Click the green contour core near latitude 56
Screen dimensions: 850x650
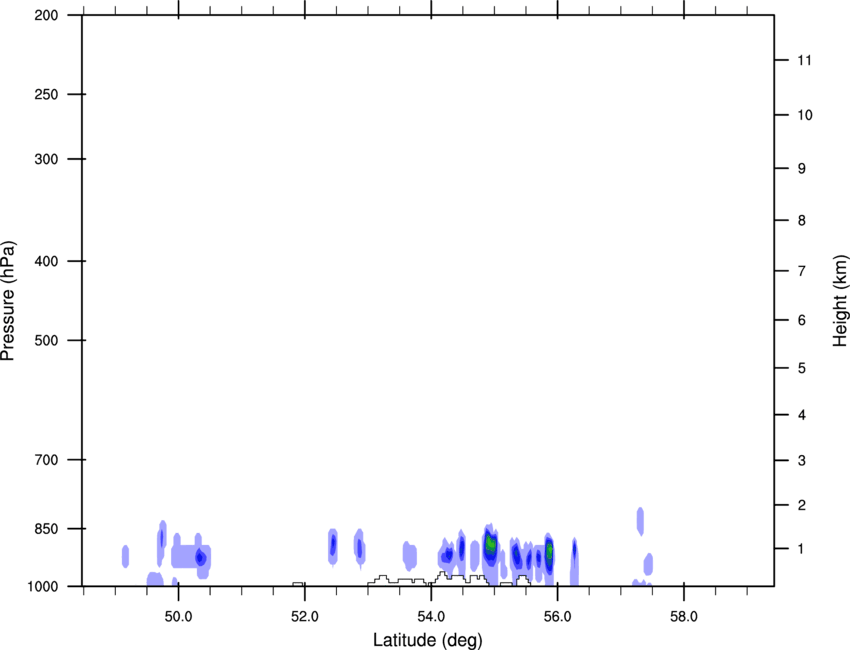[x=549, y=552]
